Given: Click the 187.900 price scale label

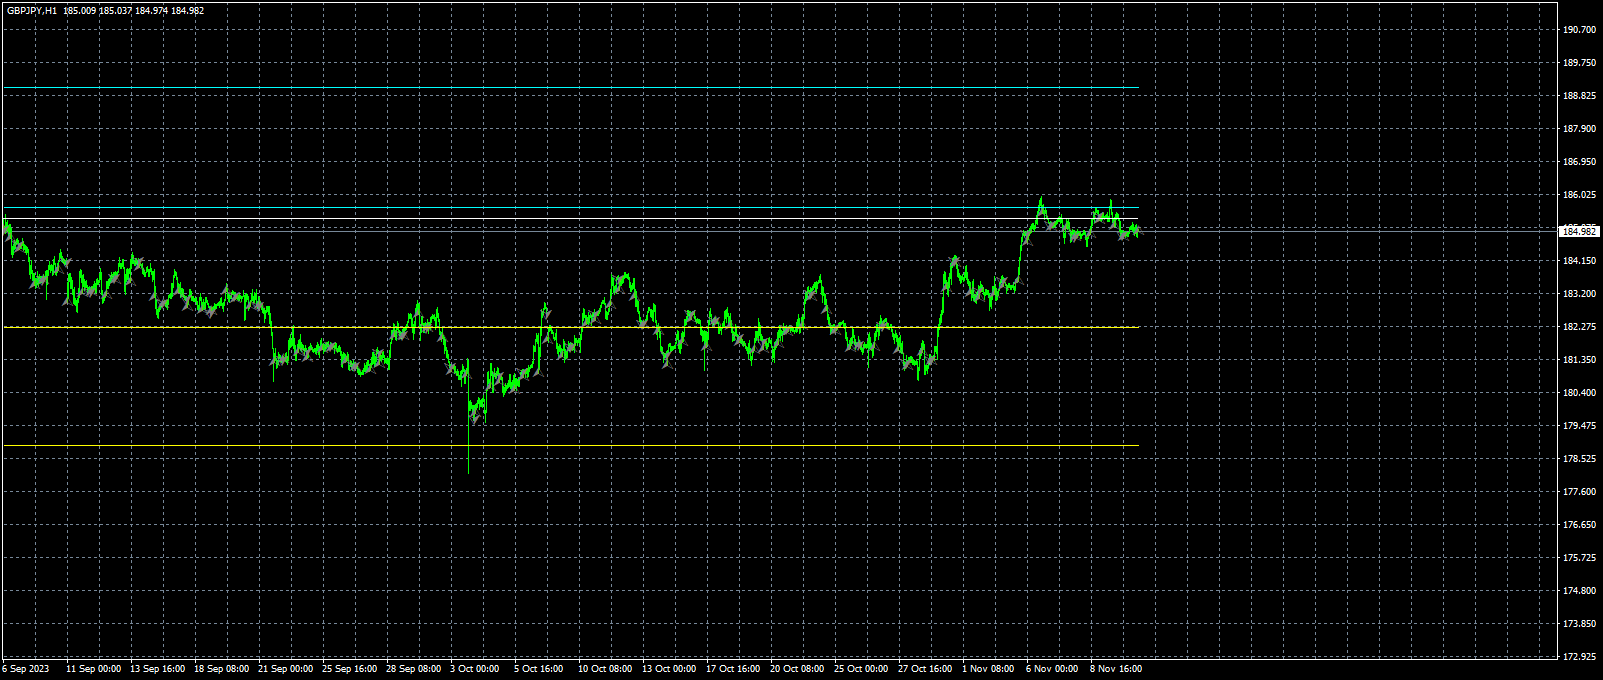Looking at the screenshot, I should click(x=1579, y=129).
